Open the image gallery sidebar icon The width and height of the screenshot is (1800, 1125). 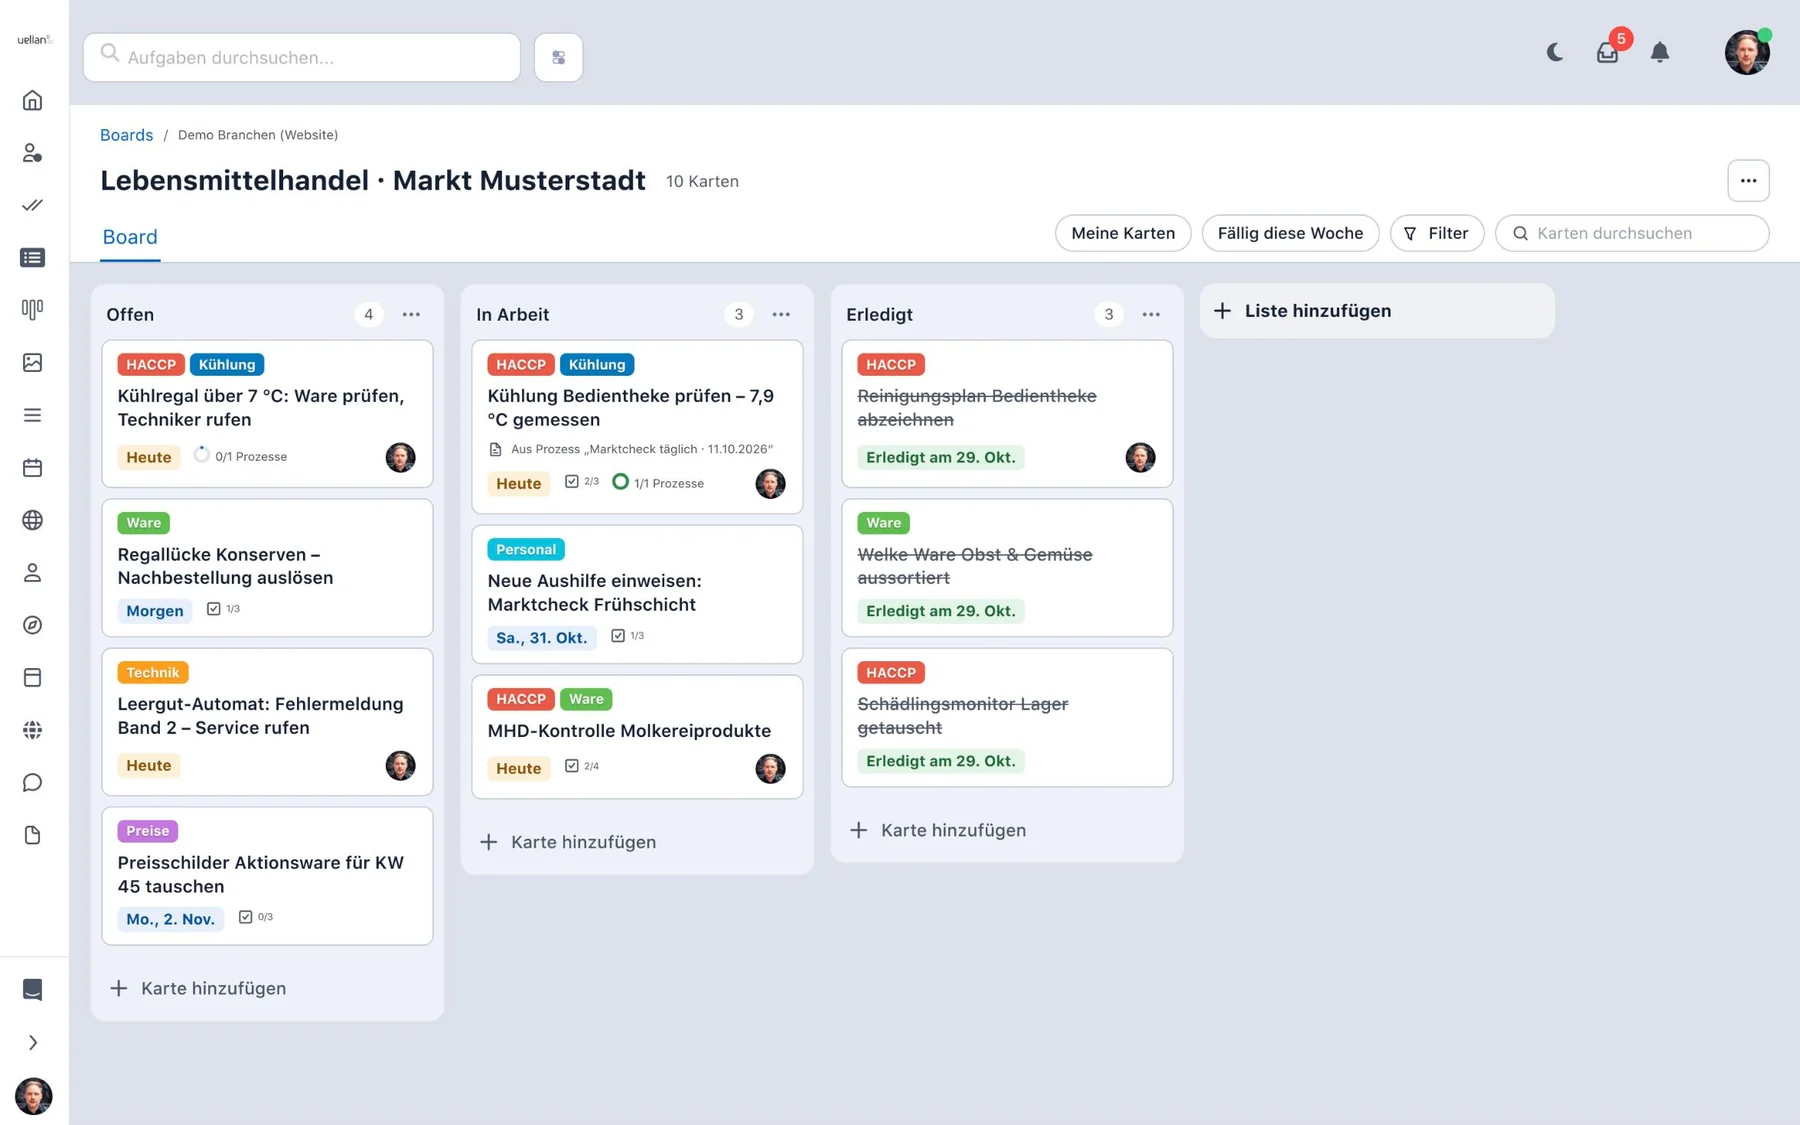[x=32, y=362]
